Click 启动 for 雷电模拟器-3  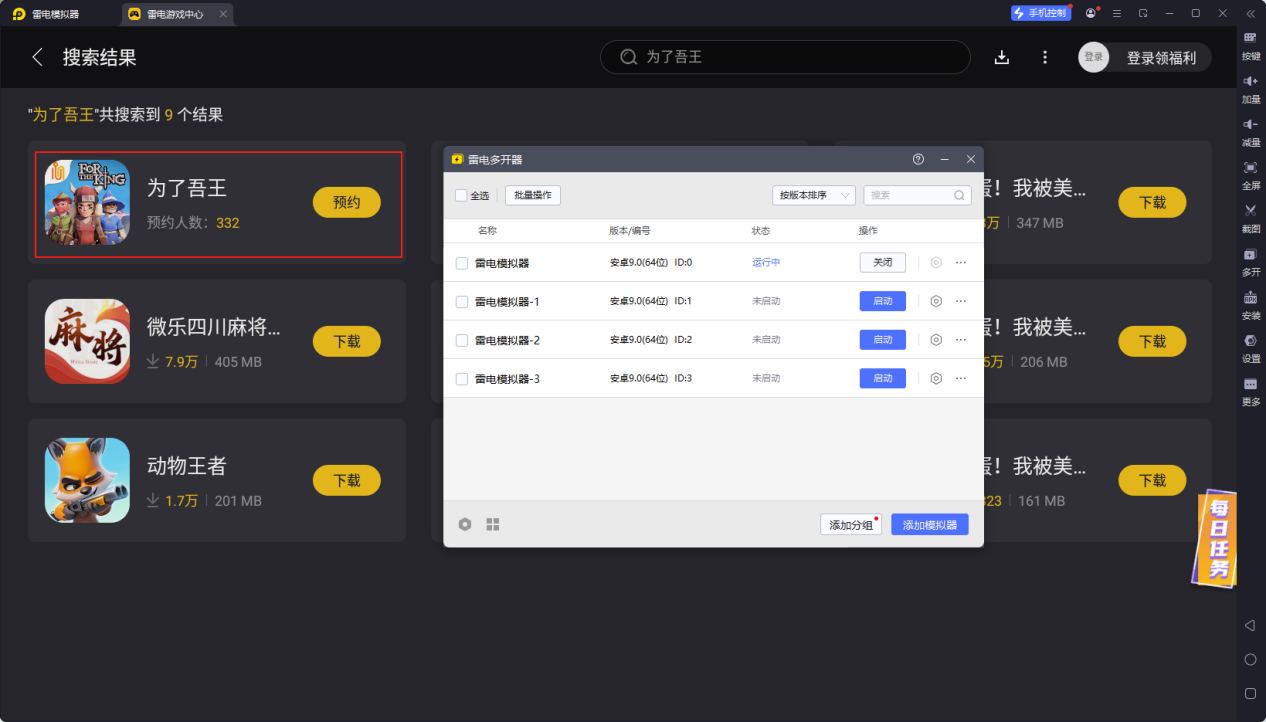click(883, 378)
